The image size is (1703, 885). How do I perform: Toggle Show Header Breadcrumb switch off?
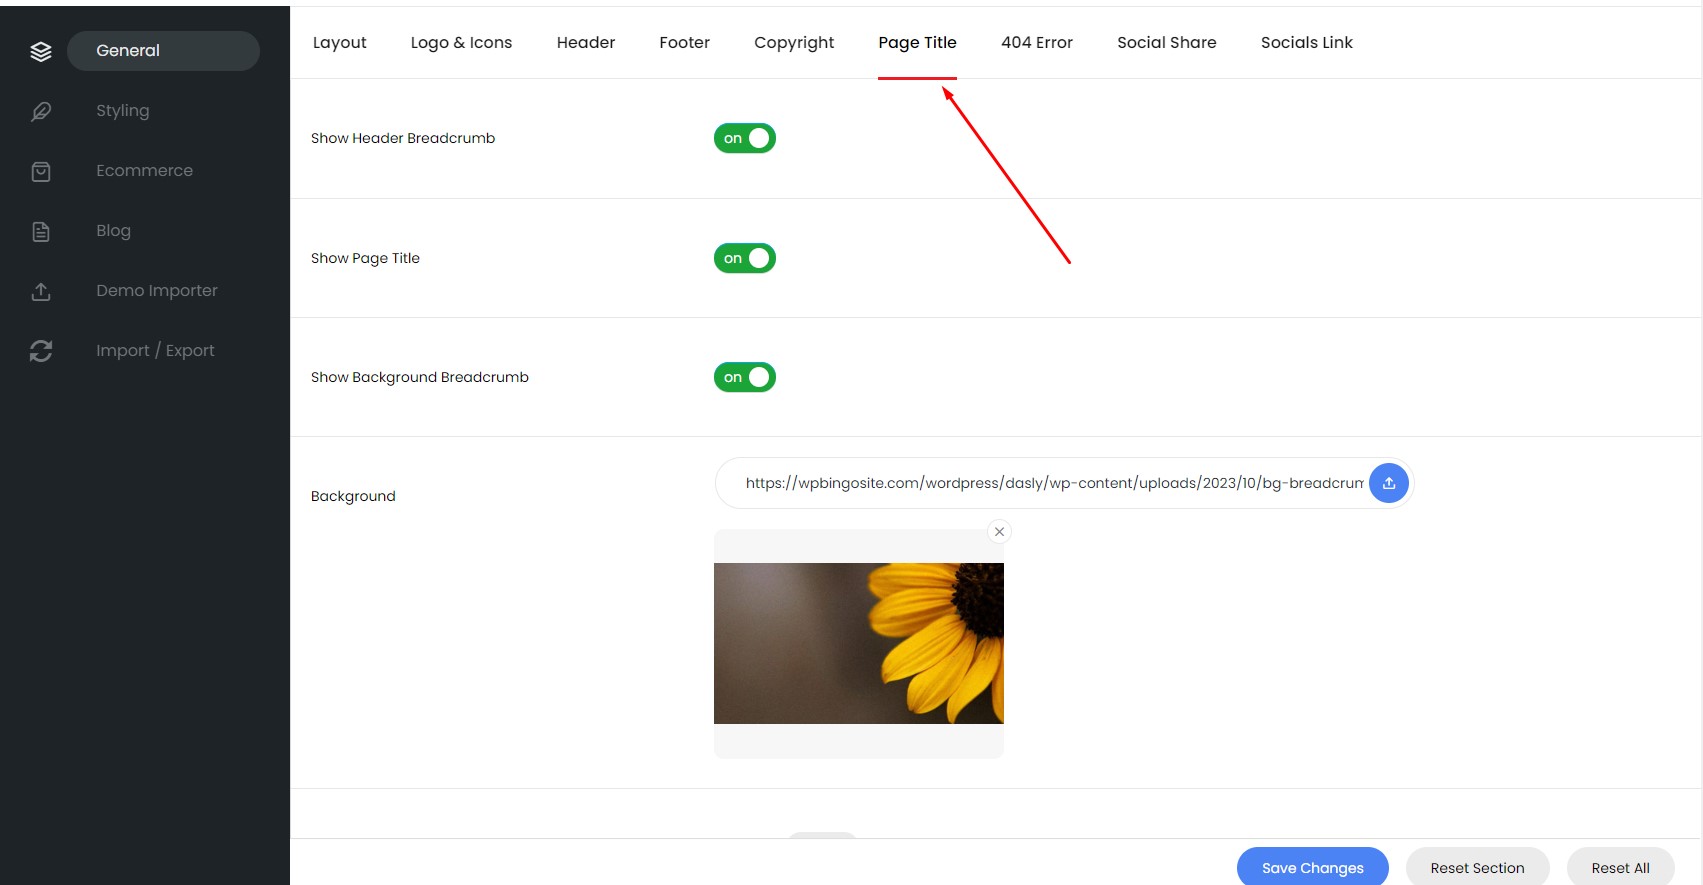coord(745,138)
